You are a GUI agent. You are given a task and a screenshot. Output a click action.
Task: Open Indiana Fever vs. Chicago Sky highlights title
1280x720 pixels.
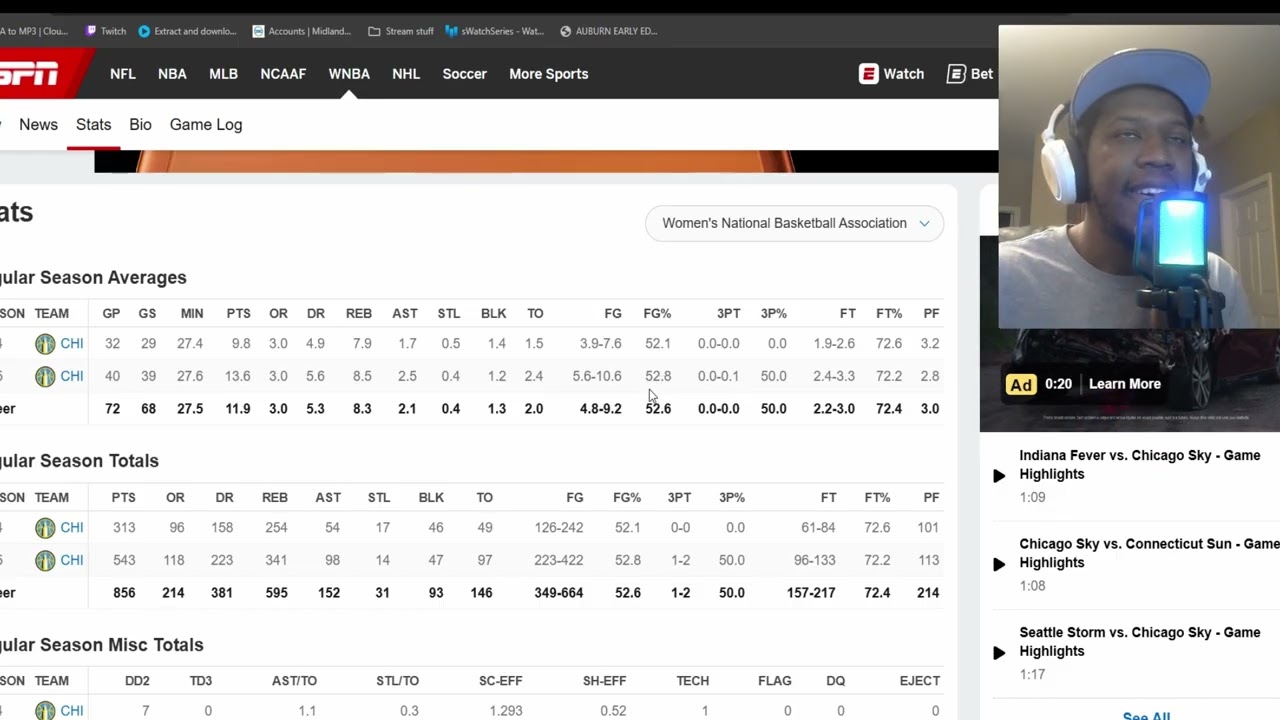1140,465
